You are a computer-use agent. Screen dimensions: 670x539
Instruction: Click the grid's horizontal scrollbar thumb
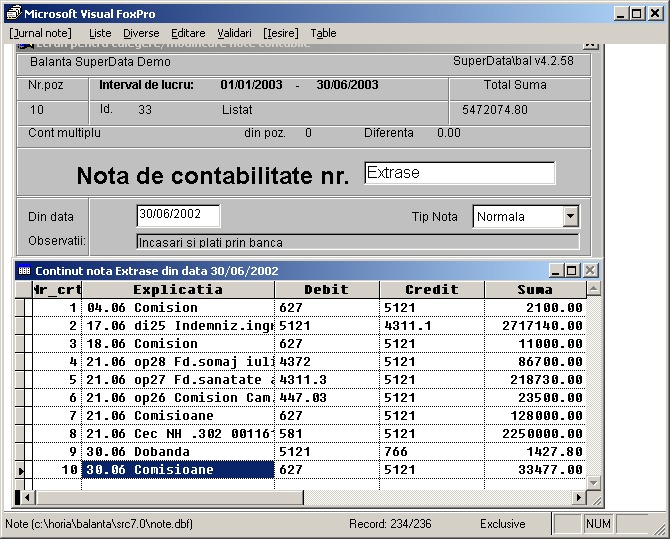pos(169,497)
